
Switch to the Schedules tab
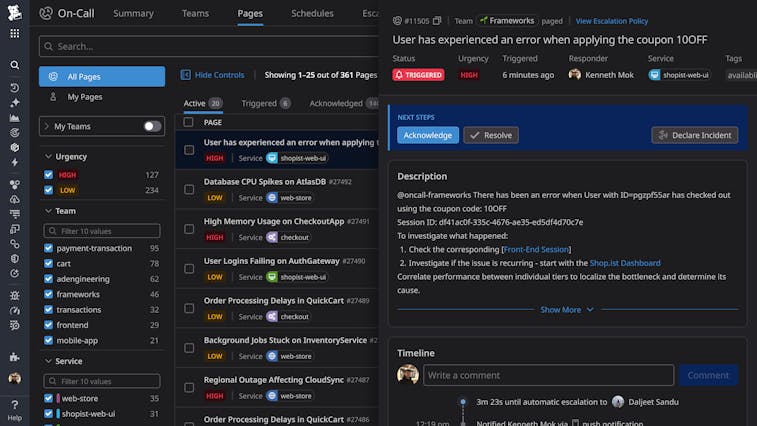click(312, 14)
